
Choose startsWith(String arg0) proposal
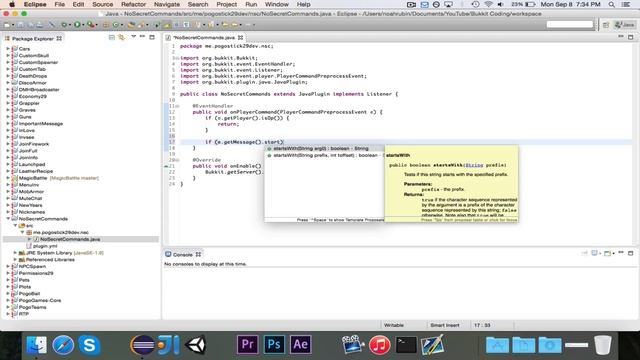[324, 149]
